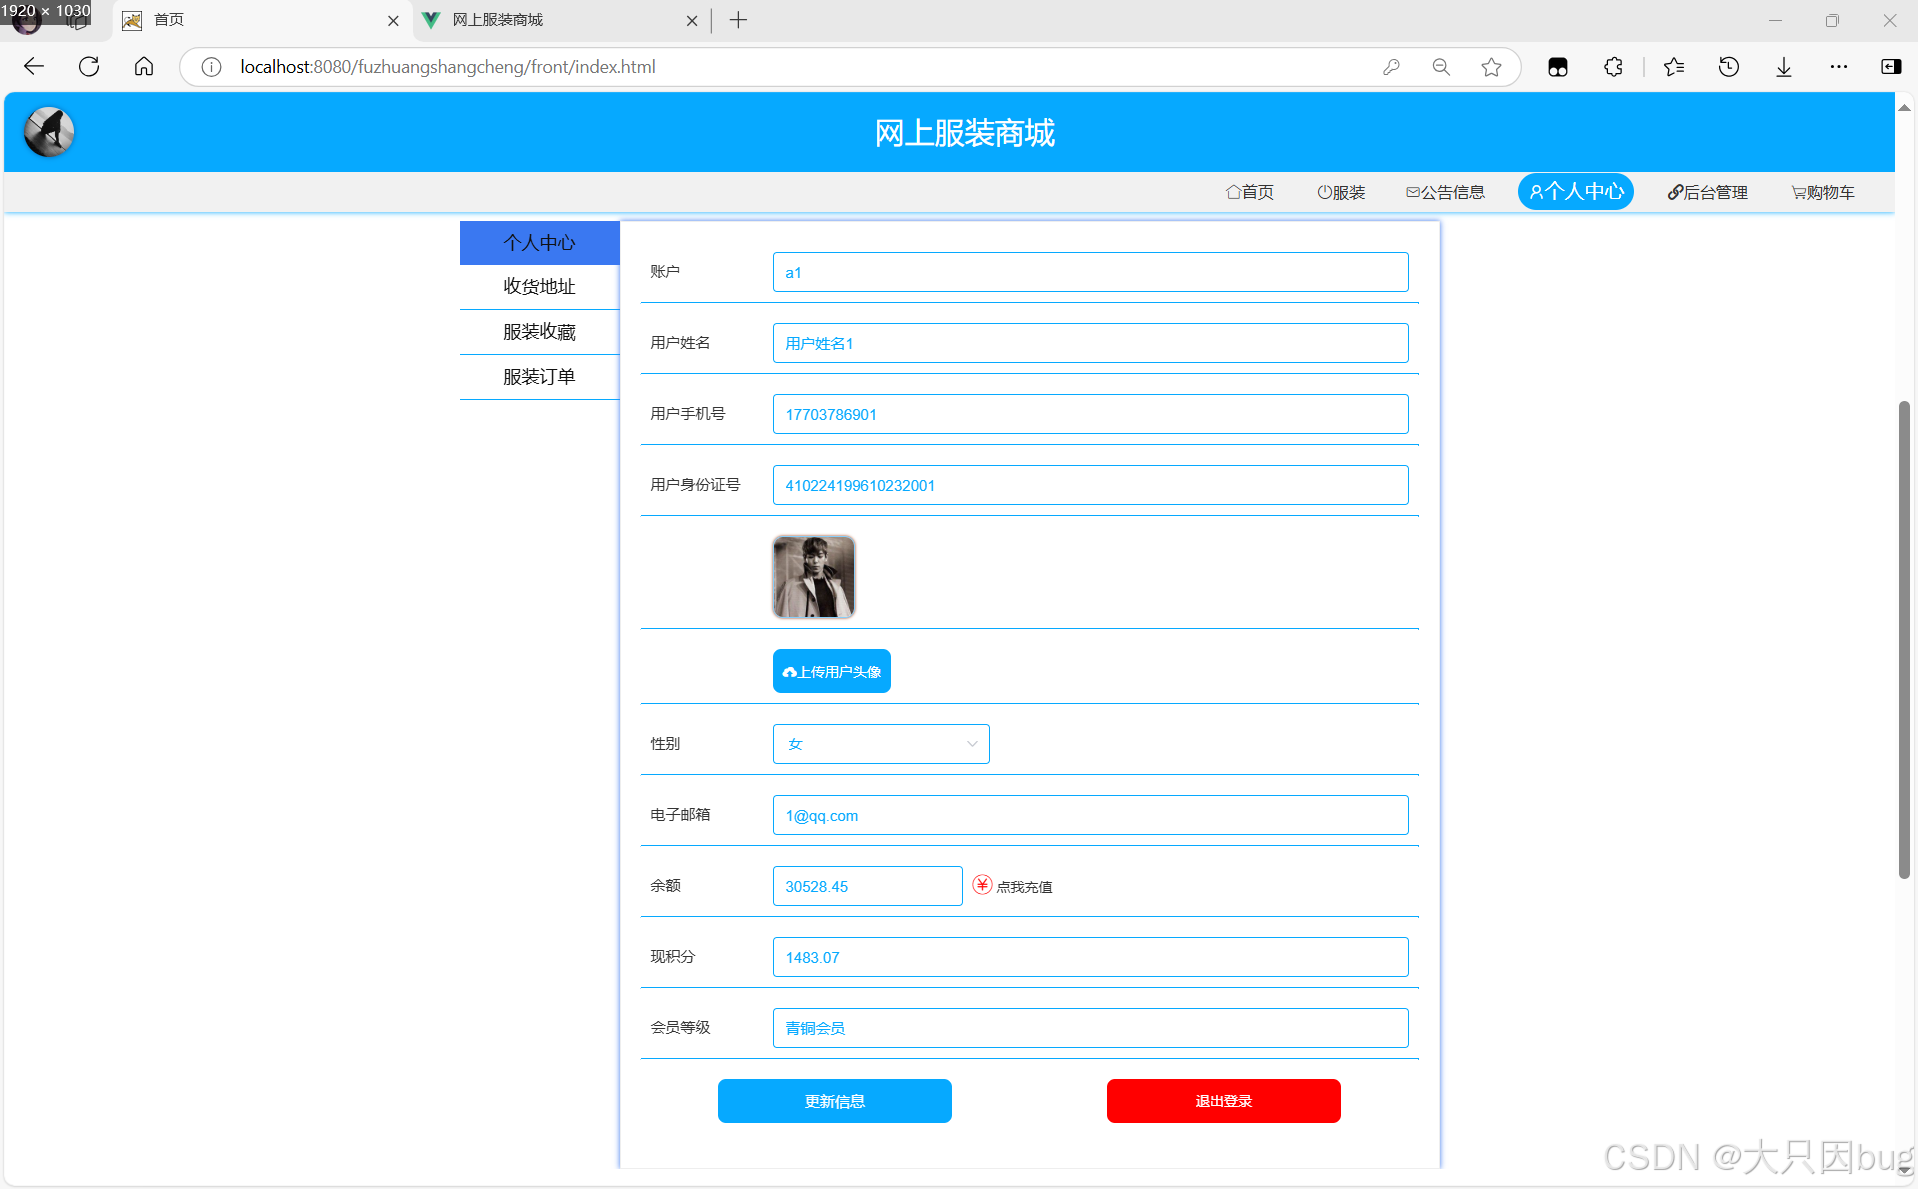Screen dimensions: 1918x1189
Task: Open 购物车 in the site navigation
Action: click(1822, 192)
